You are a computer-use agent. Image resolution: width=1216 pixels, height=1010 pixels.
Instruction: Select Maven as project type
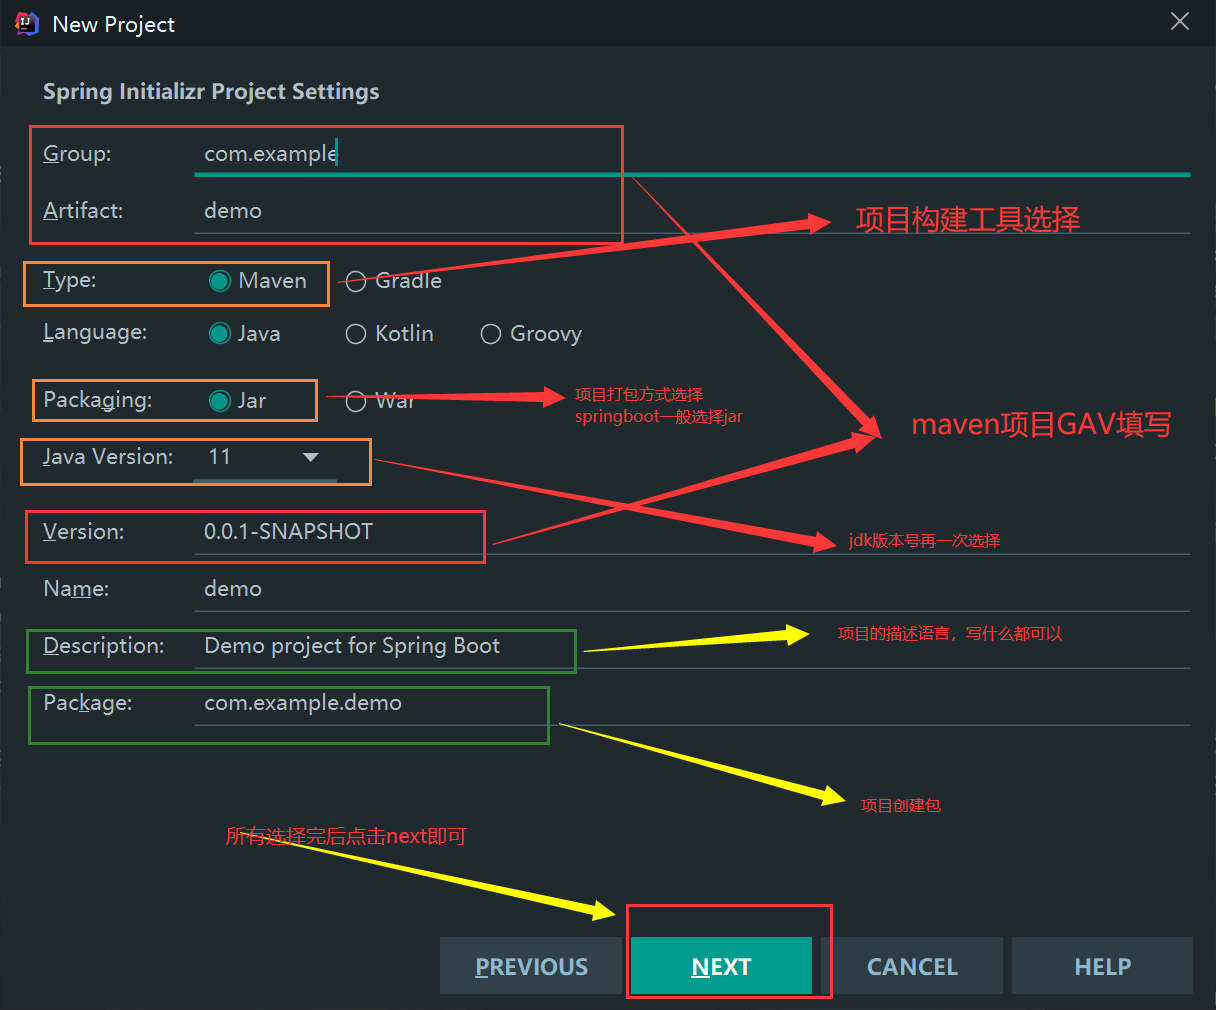tap(258, 281)
